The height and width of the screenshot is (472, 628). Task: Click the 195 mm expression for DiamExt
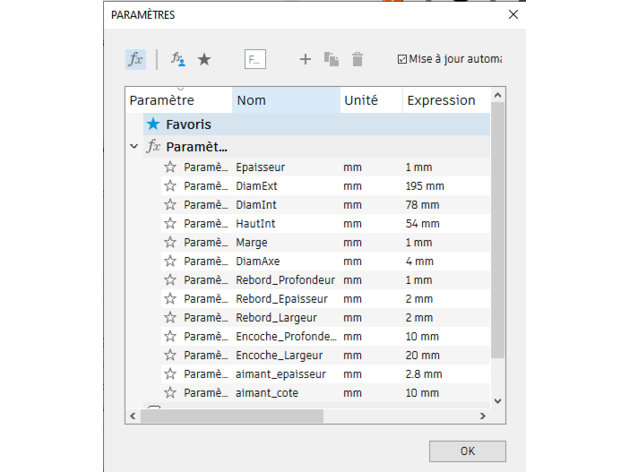(424, 186)
